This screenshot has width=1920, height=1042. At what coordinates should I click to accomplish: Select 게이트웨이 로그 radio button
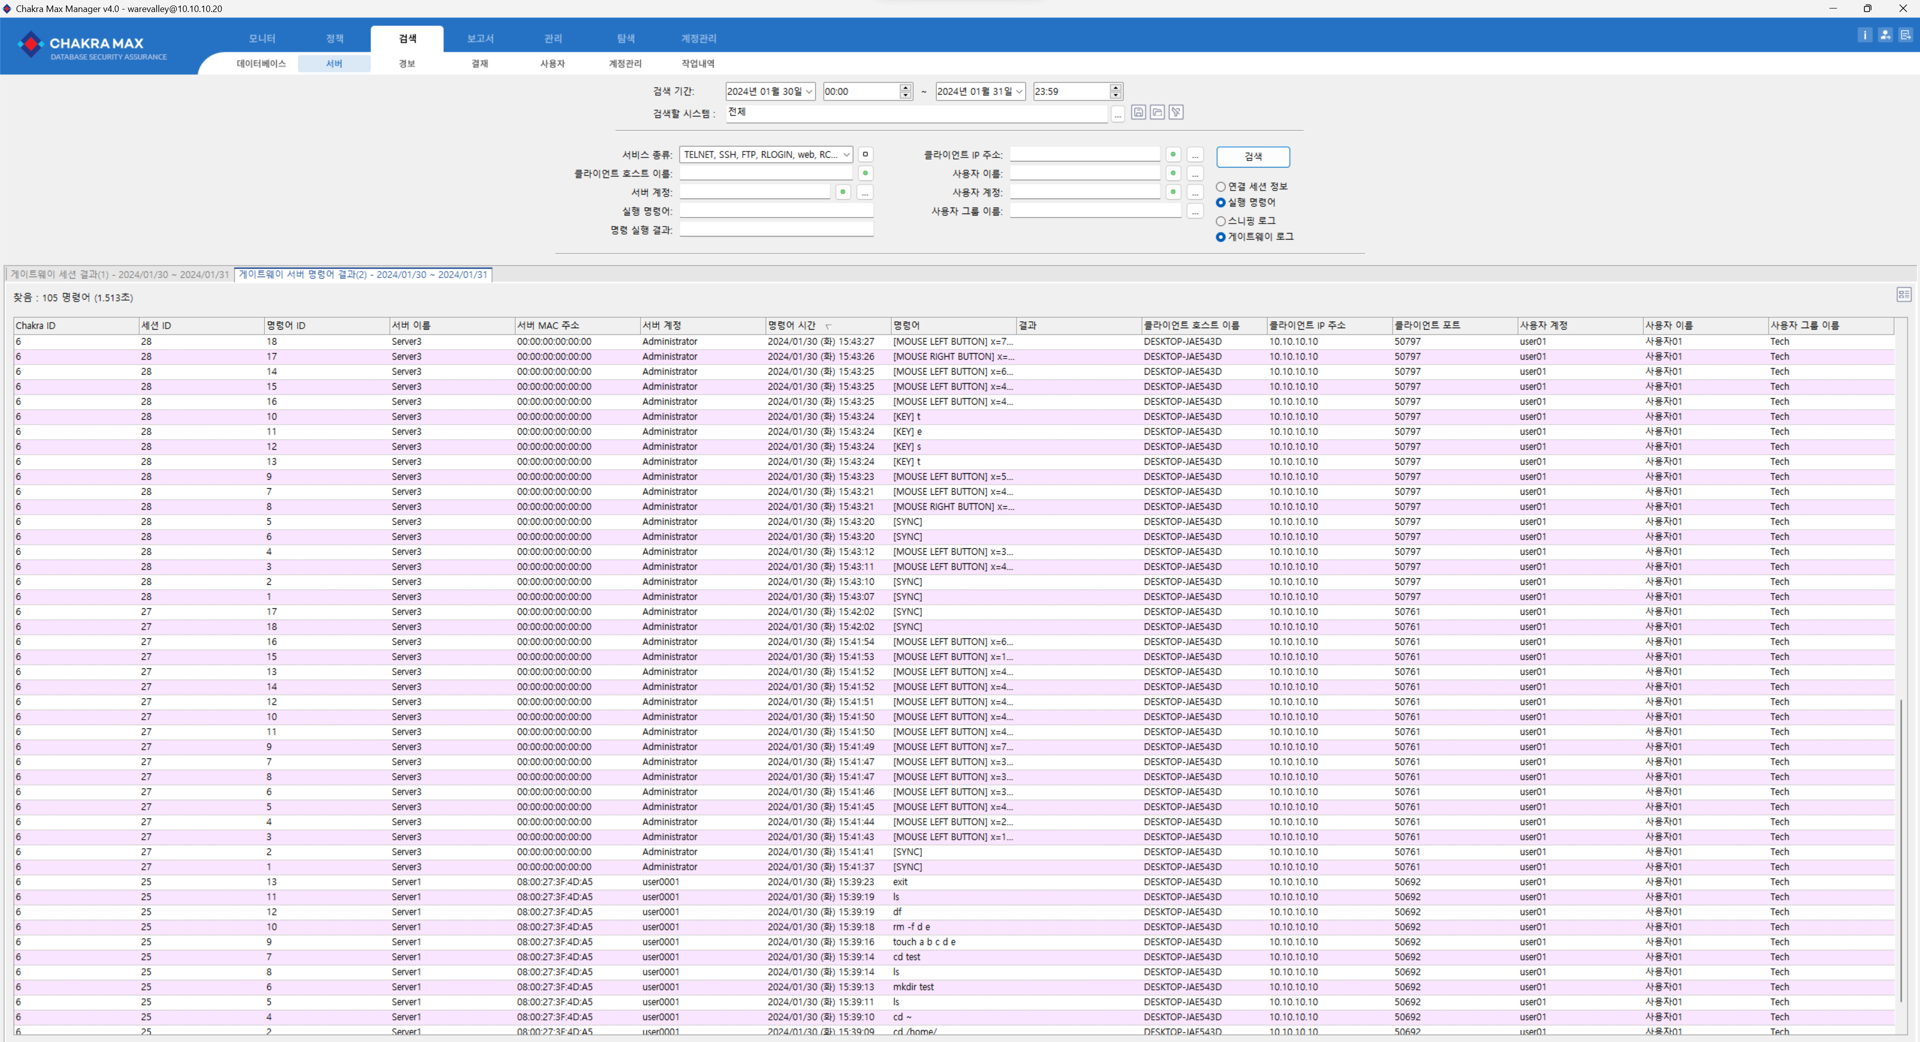[1221, 237]
